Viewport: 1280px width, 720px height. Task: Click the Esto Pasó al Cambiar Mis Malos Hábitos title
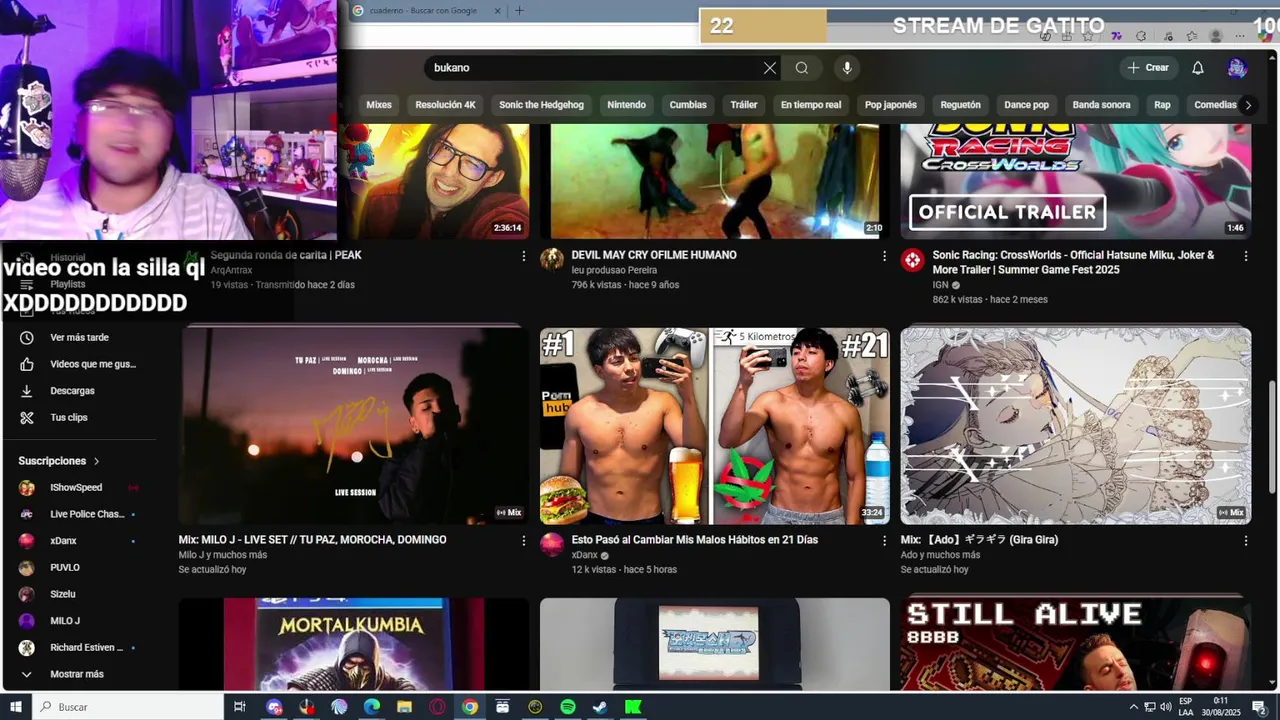click(694, 540)
